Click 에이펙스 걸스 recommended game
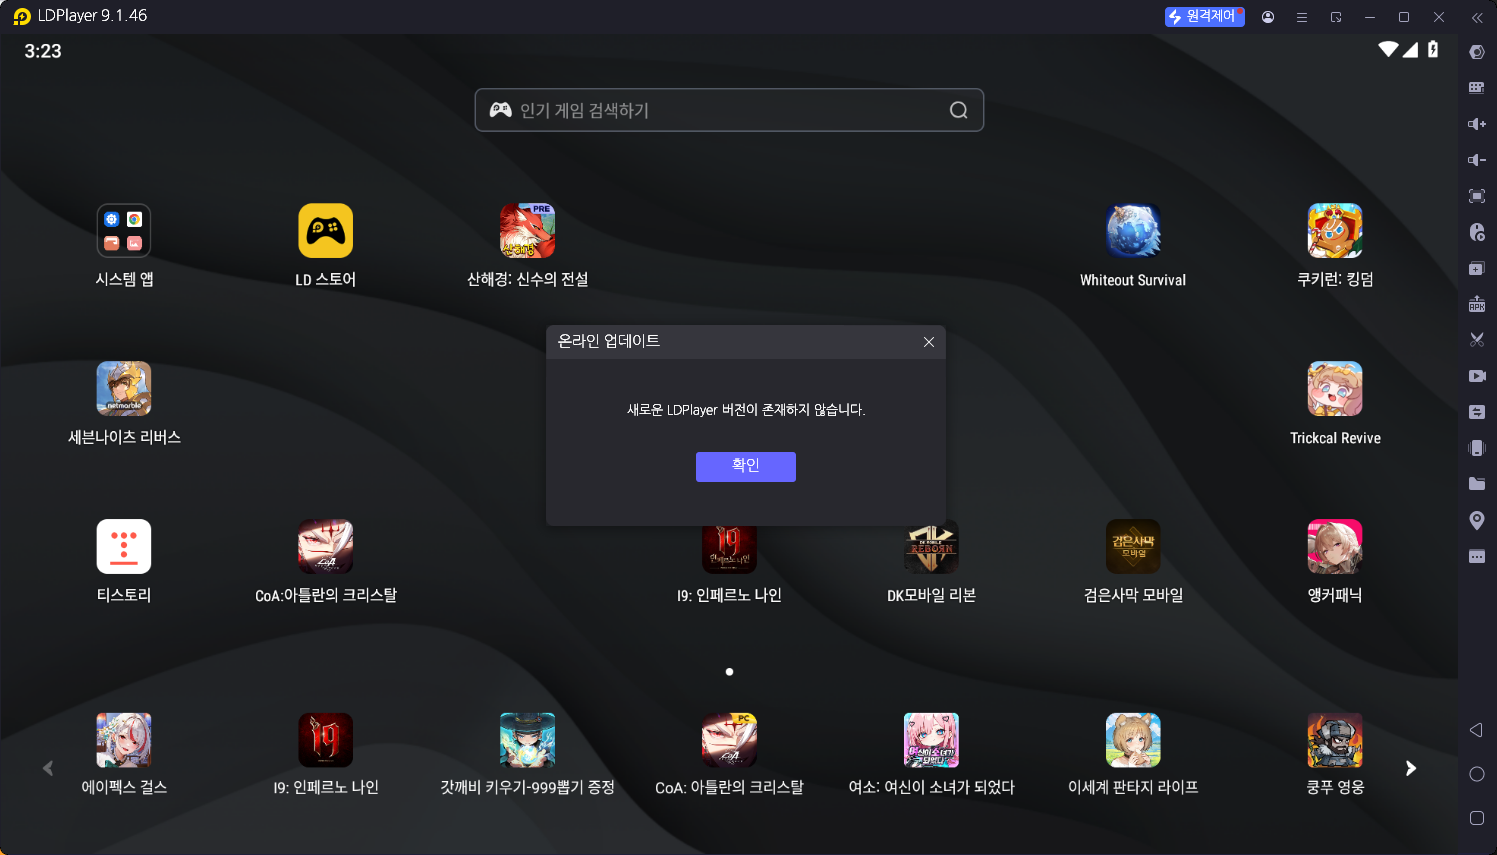1497x855 pixels. click(x=124, y=741)
